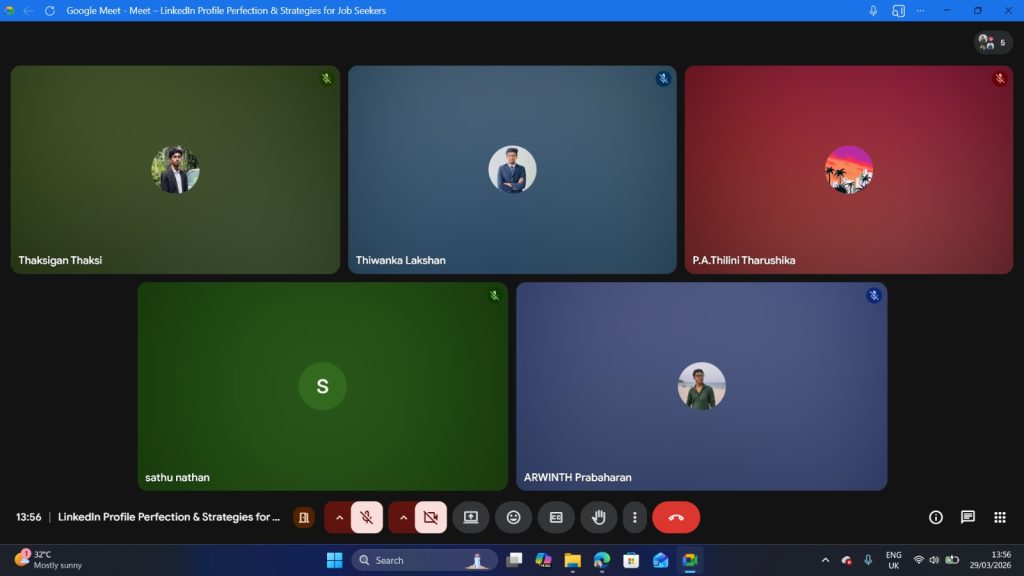1024x576 pixels.
Task: Start presenting your screen
Action: [x=470, y=517]
